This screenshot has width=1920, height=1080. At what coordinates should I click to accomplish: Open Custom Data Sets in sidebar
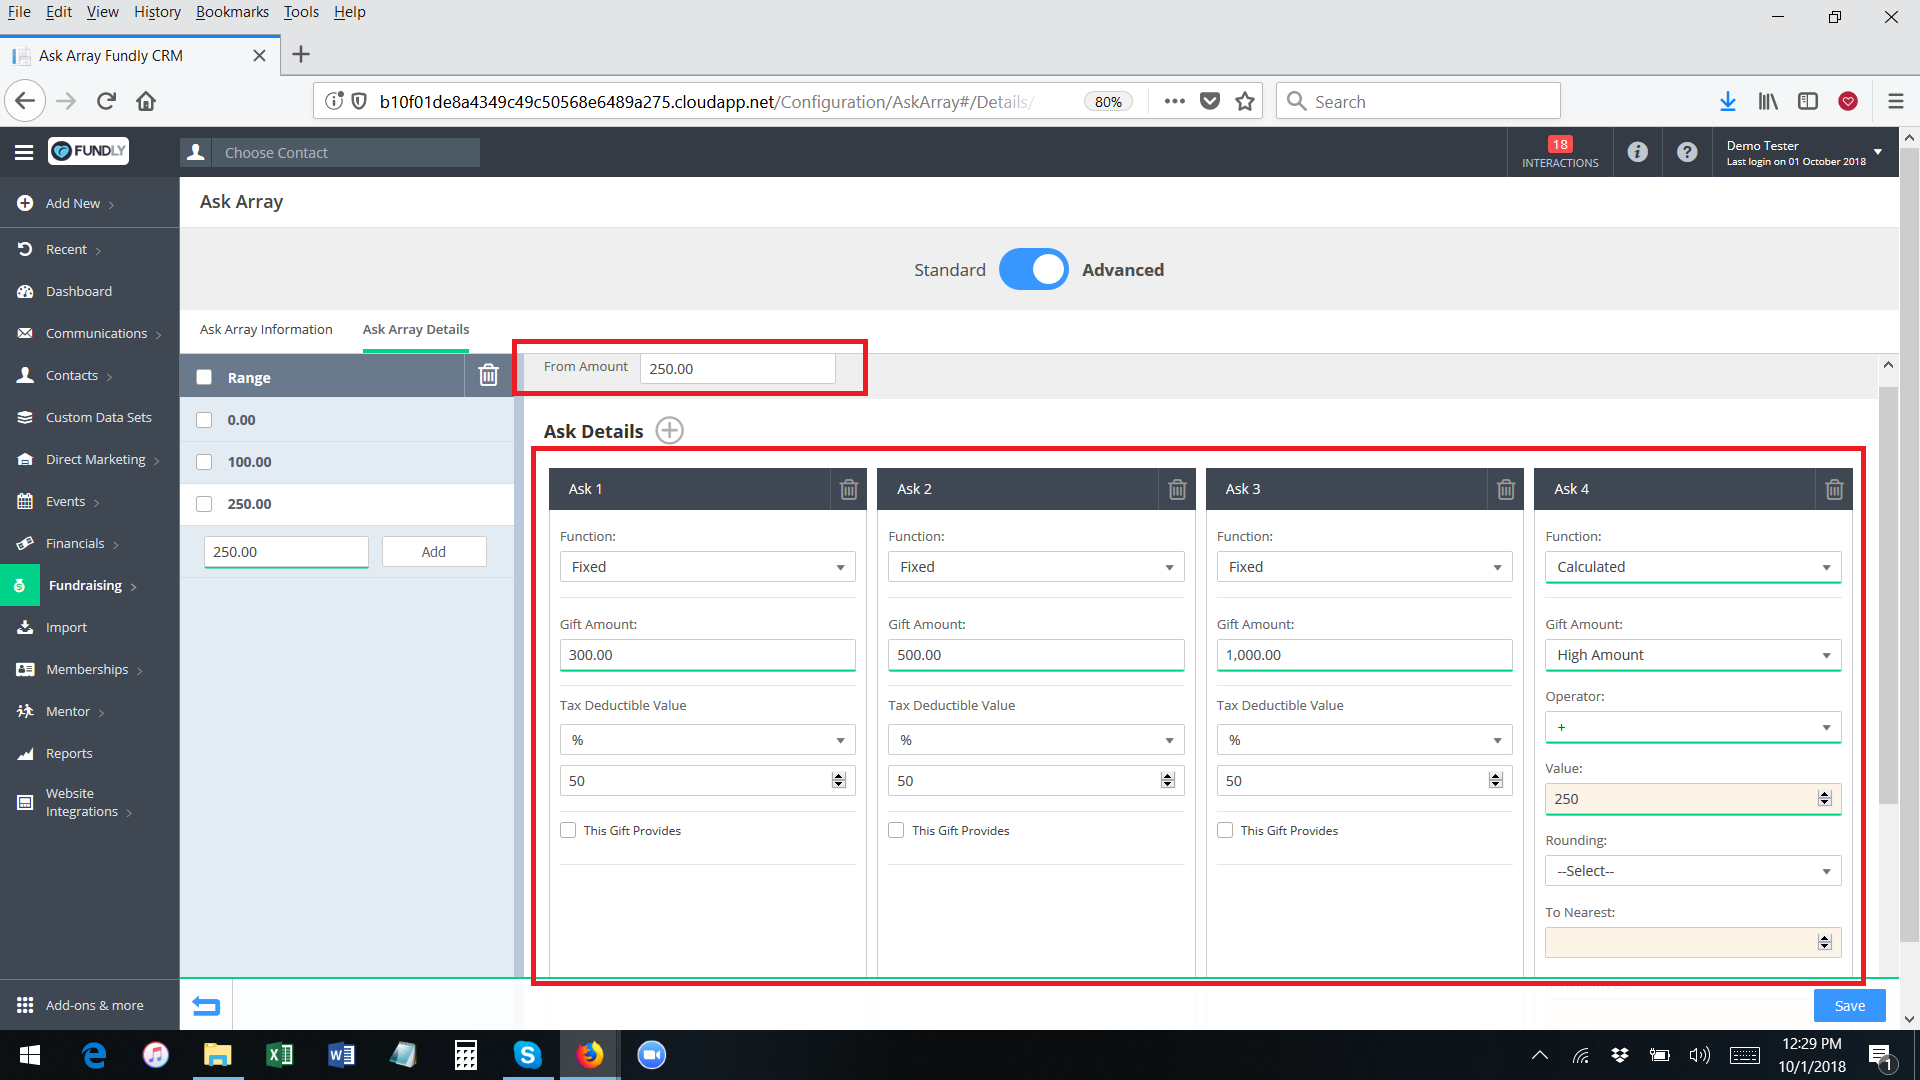coord(99,417)
